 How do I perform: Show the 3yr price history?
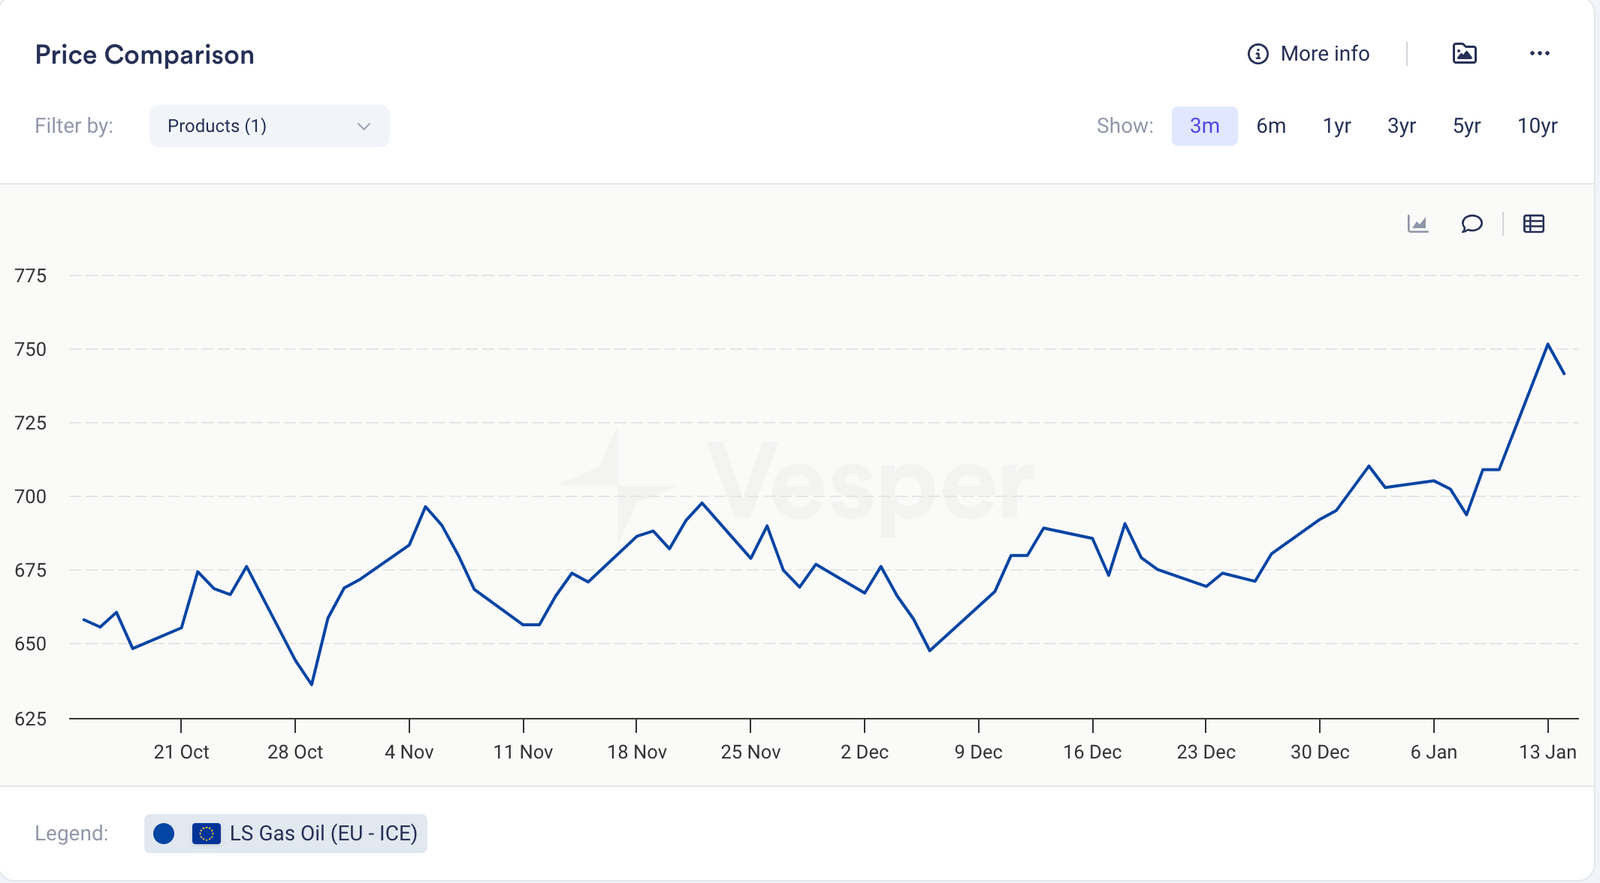click(x=1401, y=126)
